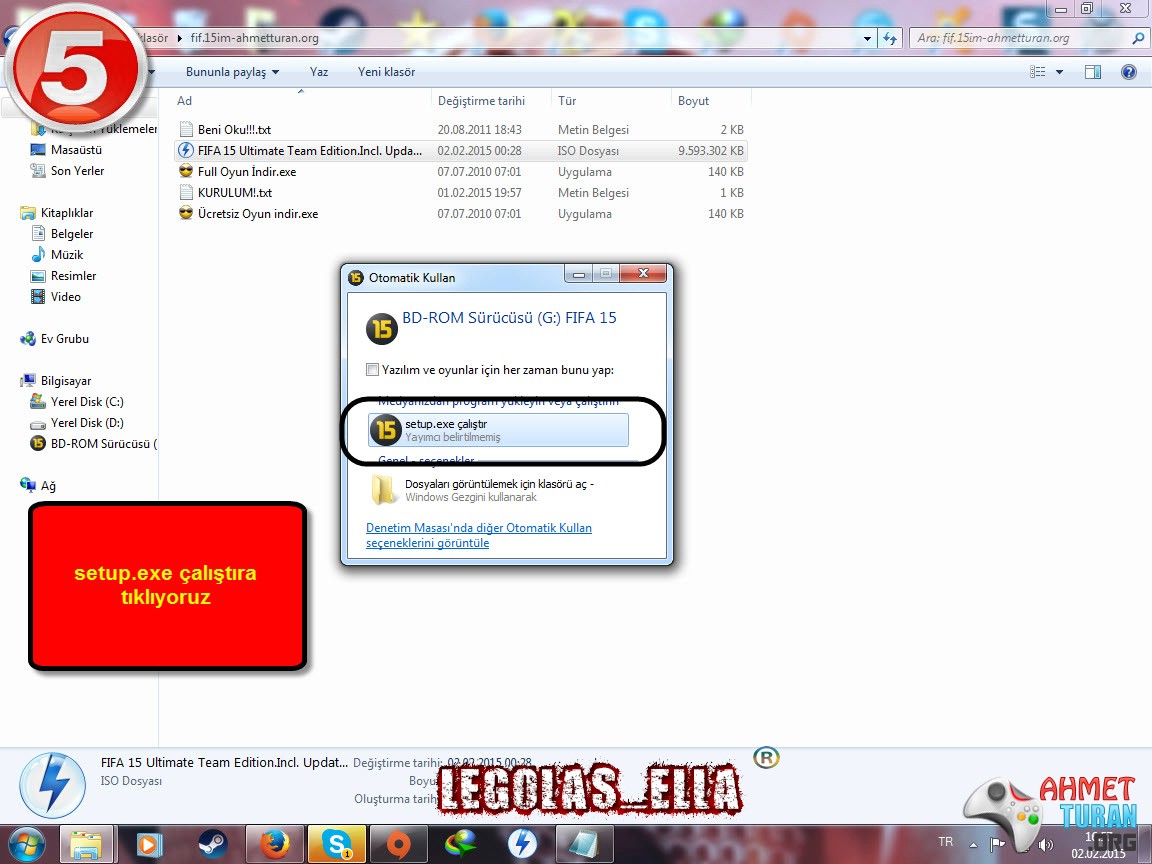Click the Beni Oku!!!.txt file icon
This screenshot has width=1152, height=864.
click(x=187, y=129)
